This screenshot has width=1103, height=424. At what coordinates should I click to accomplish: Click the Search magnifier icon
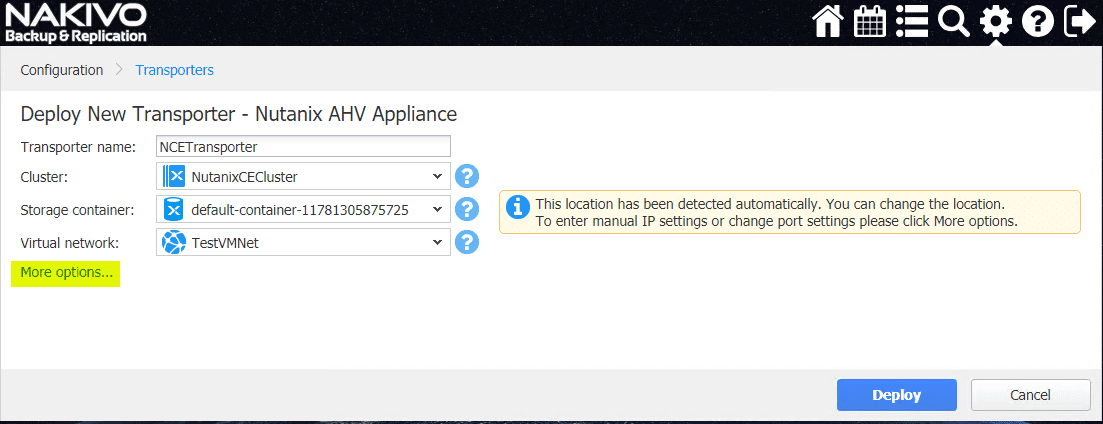coord(954,22)
